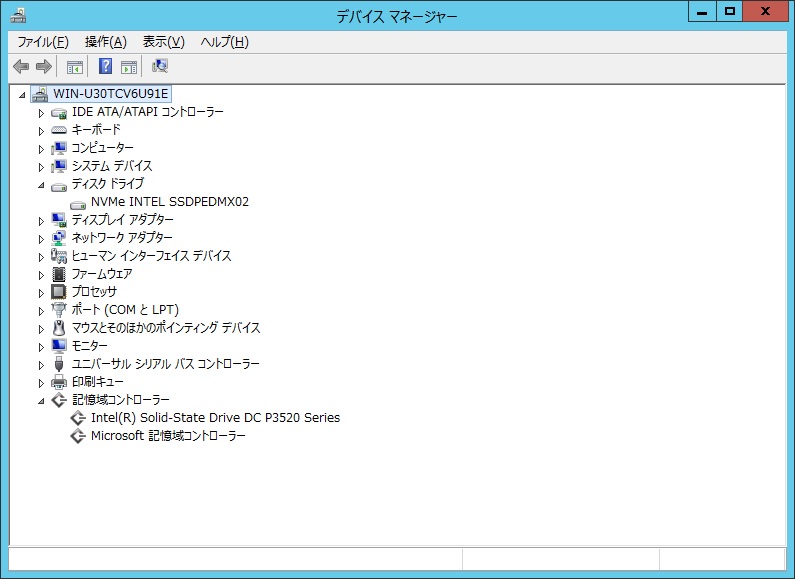Select the Microsoft 記憶域コントローラー device
Image resolution: width=795 pixels, height=579 pixels.
click(x=168, y=436)
